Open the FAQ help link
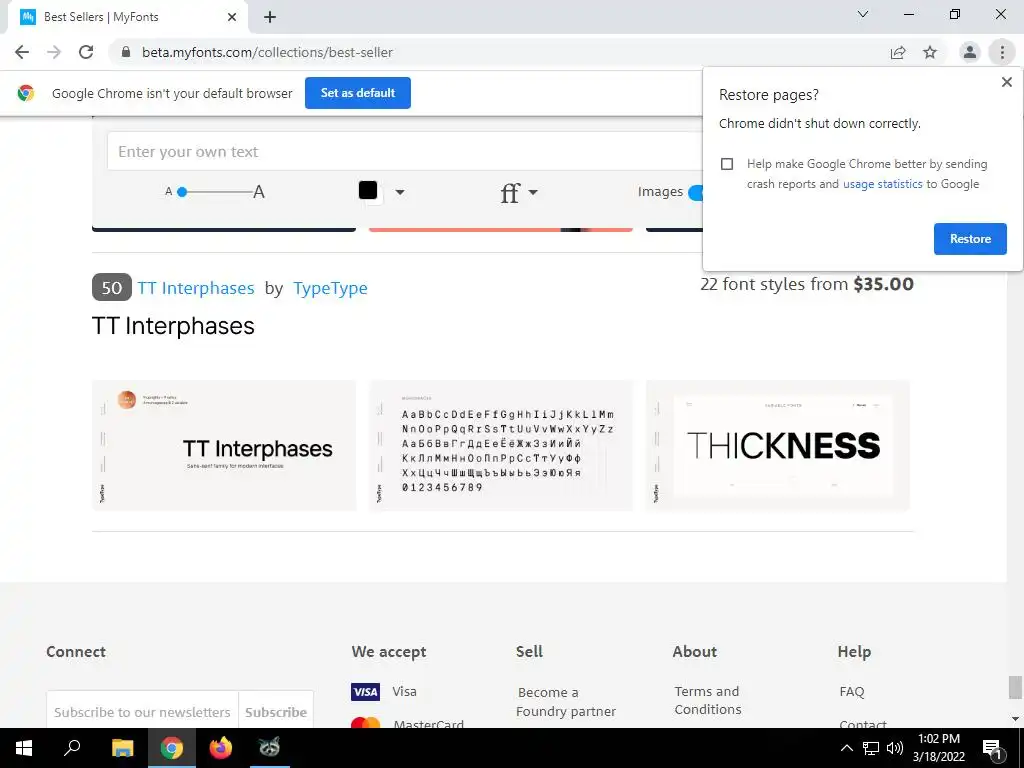 [852, 692]
